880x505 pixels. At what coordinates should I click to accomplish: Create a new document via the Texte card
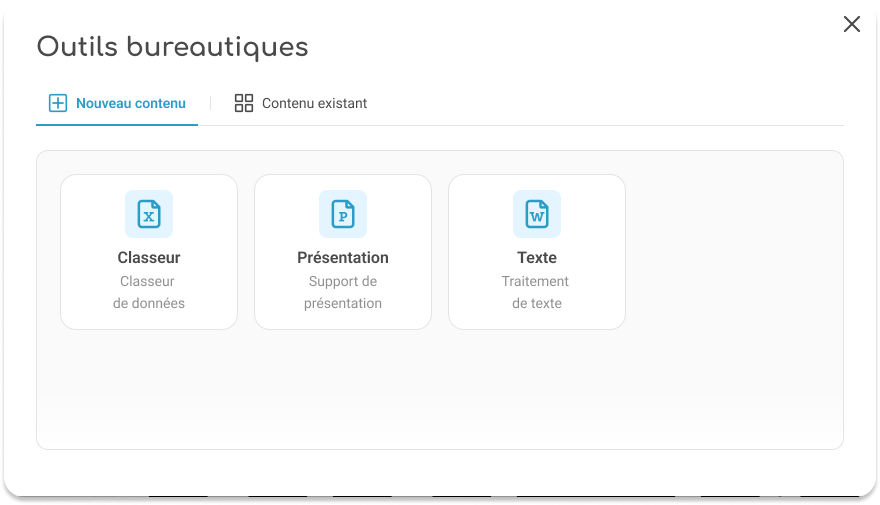[537, 251]
